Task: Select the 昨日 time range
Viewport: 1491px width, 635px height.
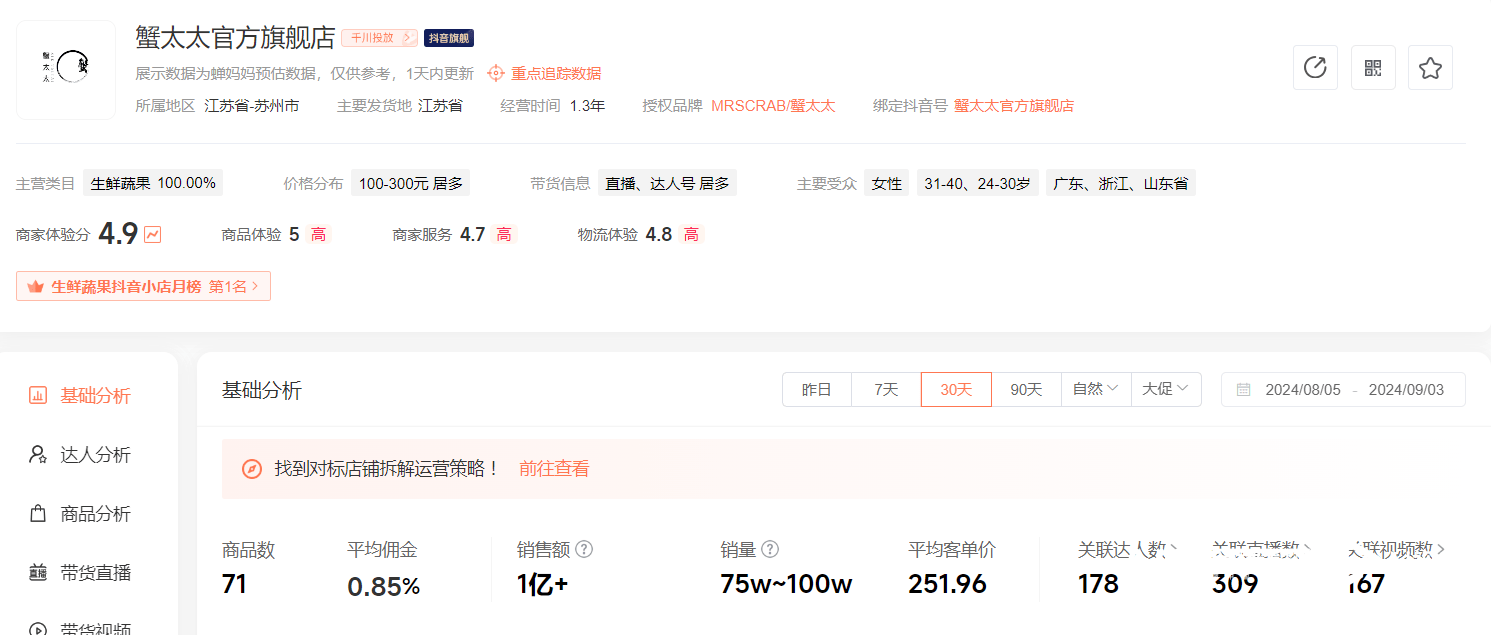Action: (817, 389)
